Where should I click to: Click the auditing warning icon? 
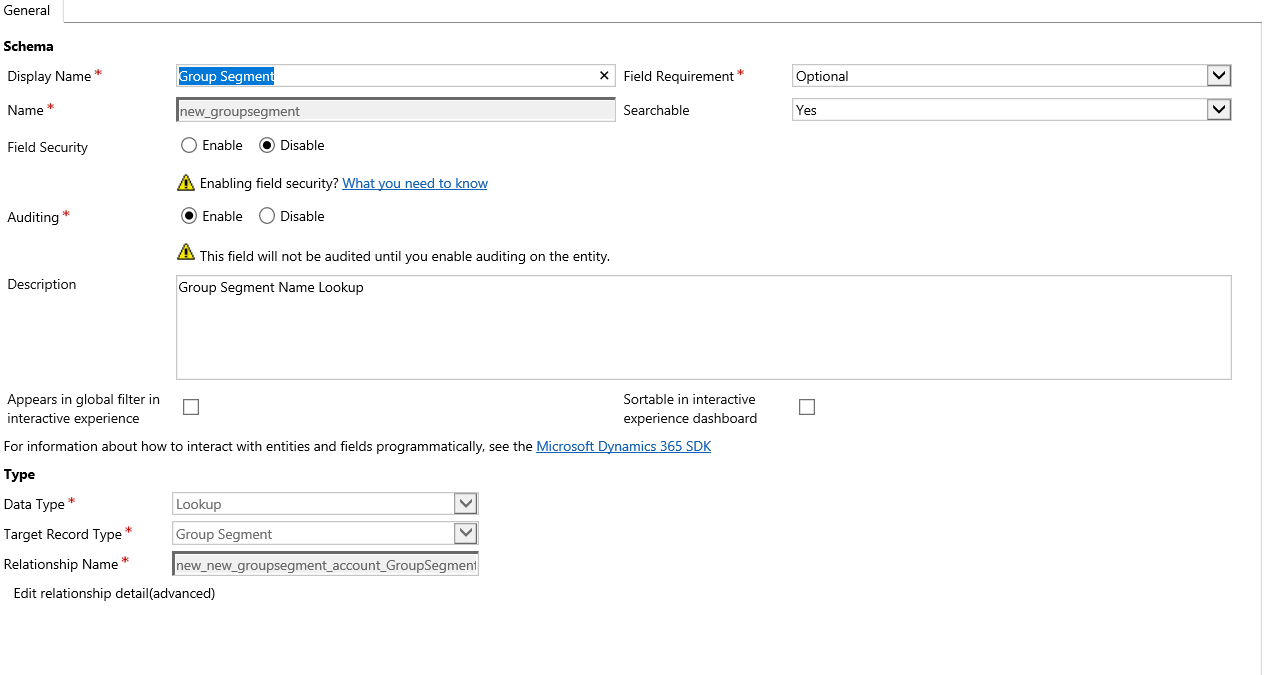[186, 252]
